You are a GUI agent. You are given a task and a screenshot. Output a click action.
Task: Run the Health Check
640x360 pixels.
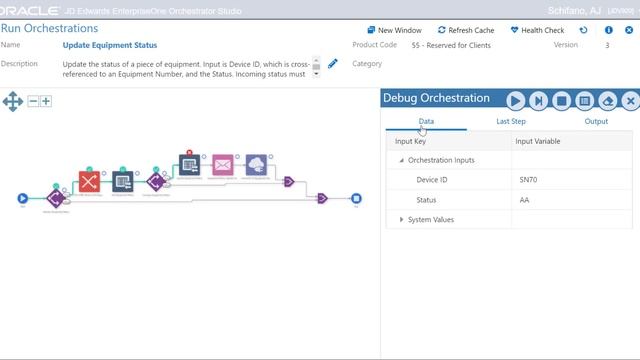pyautogui.click(x=537, y=30)
